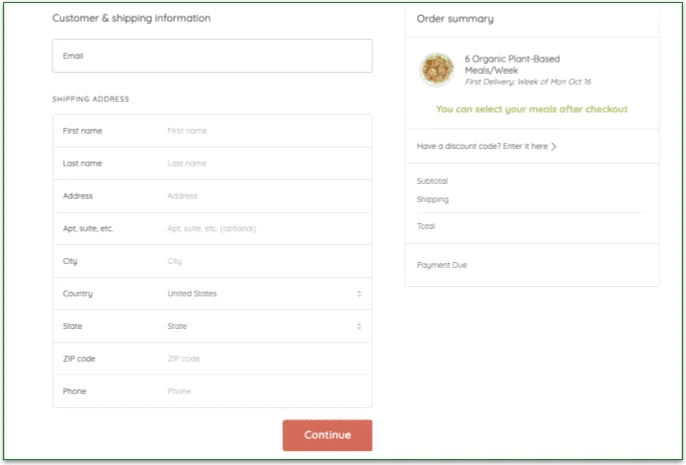Screen dimensions: 686x465
Task: Click the Subtotal label
Action: click(432, 181)
